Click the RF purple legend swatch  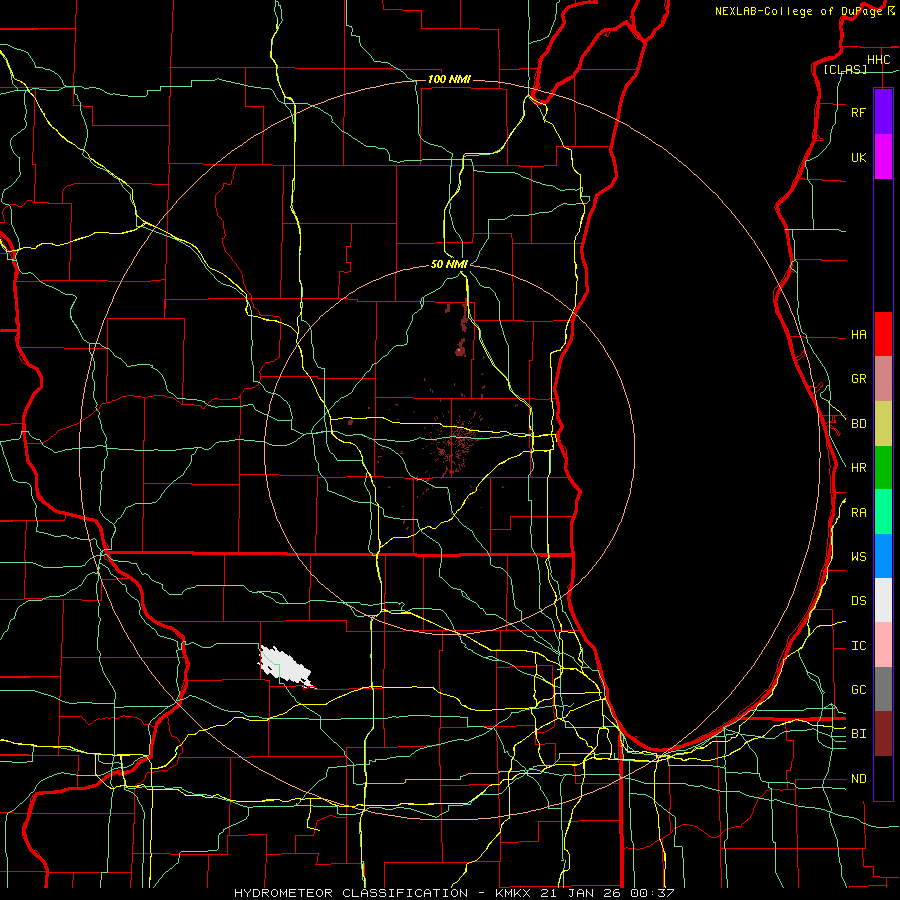click(883, 112)
